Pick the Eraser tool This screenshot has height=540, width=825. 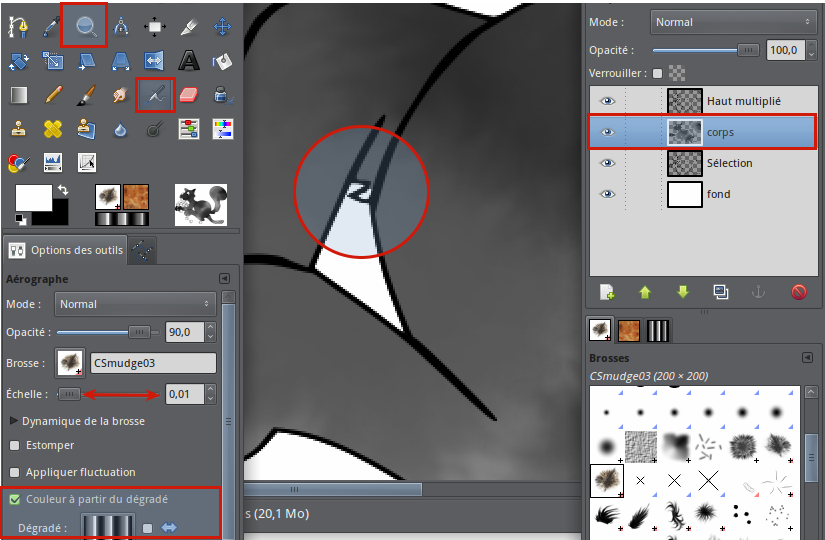click(x=189, y=95)
